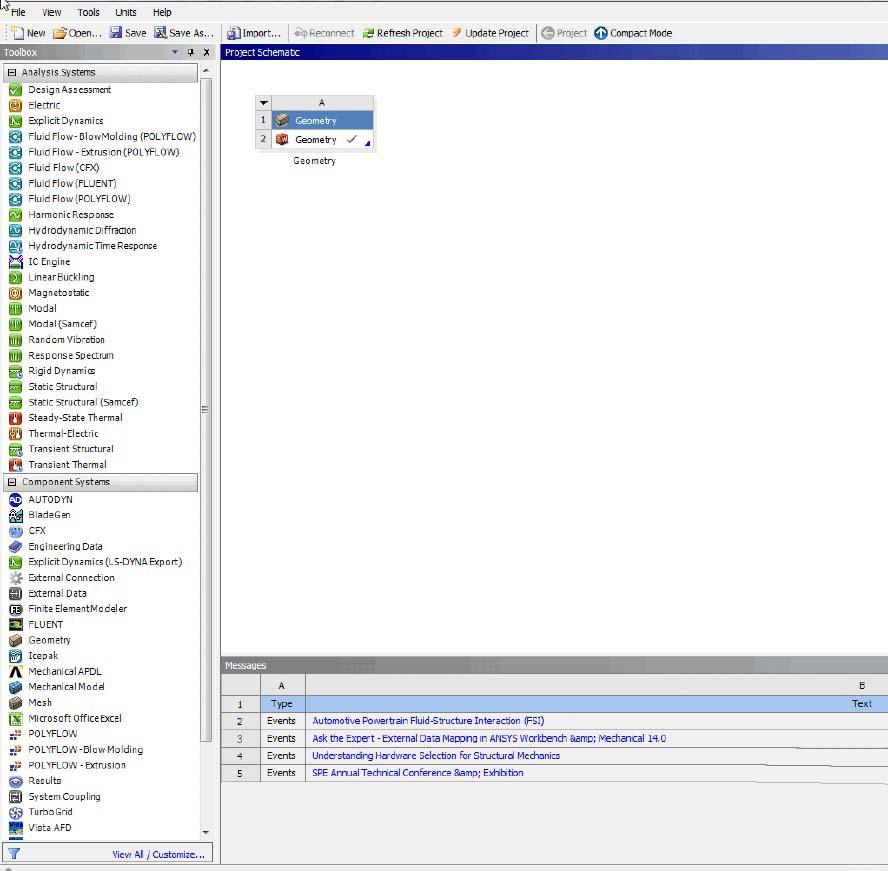
Task: Click the Update Project lightning icon
Action: pyautogui.click(x=456, y=33)
